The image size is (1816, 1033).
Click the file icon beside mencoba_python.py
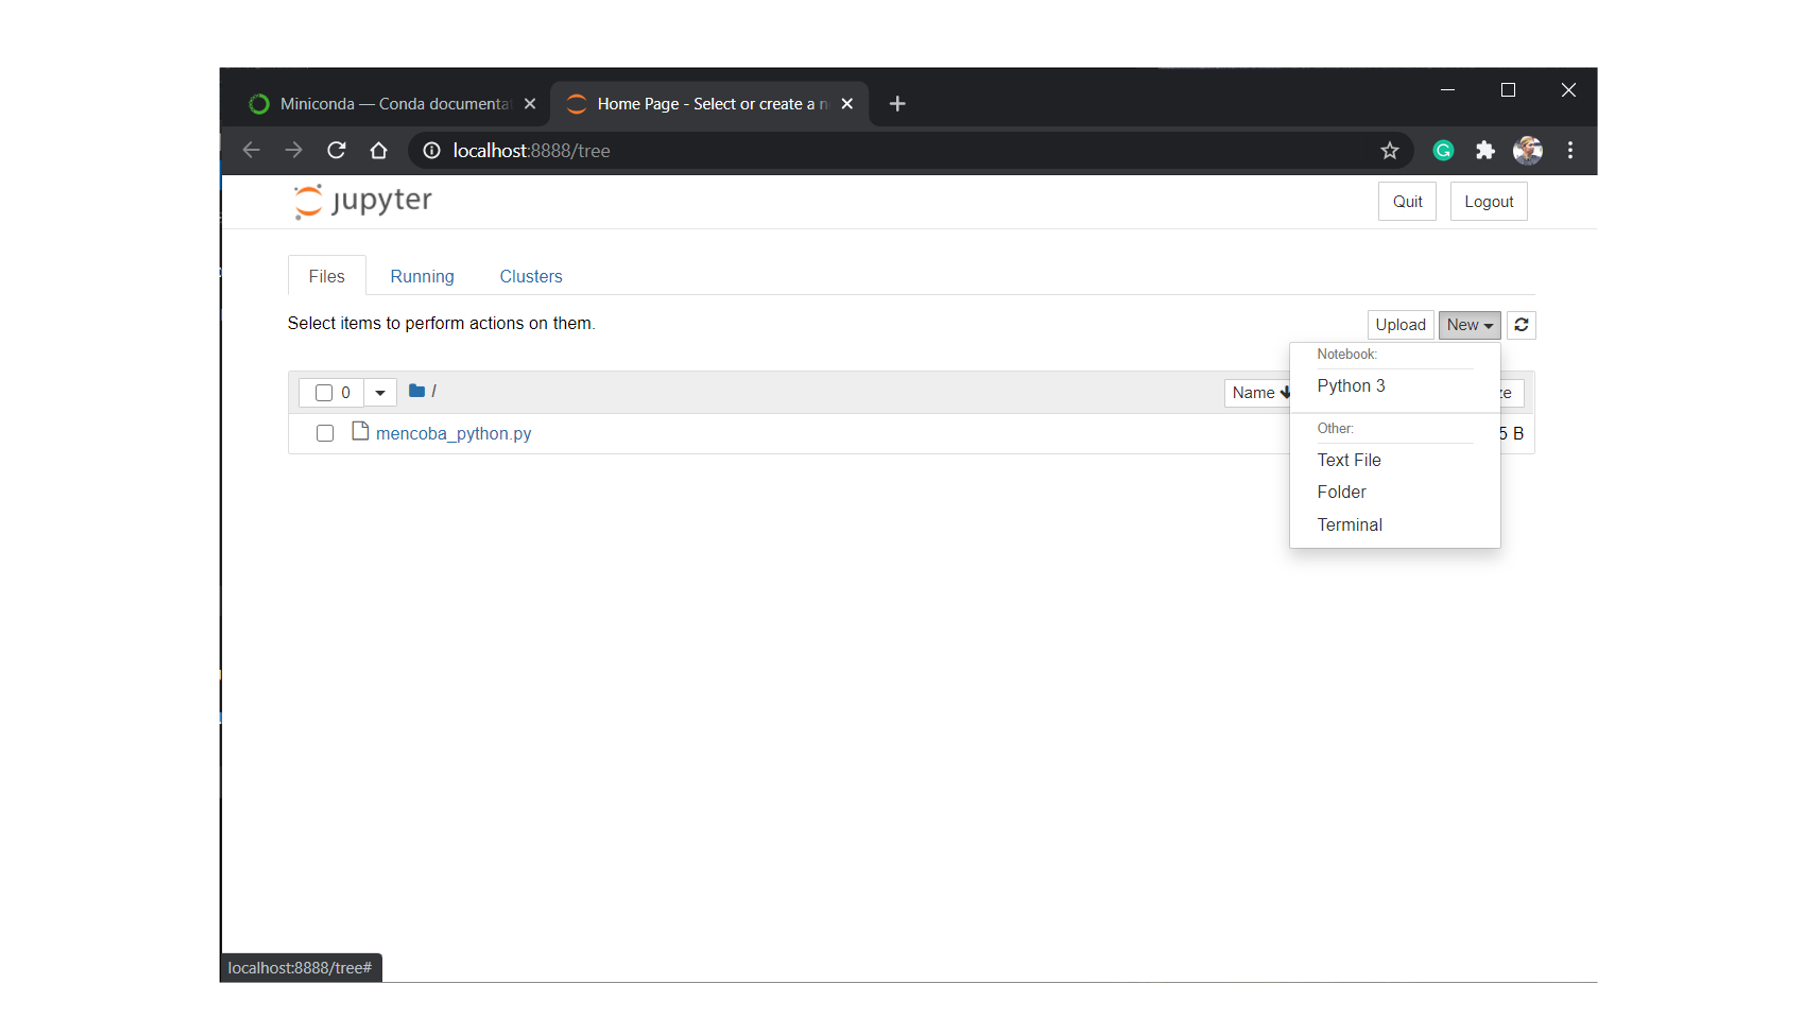(x=360, y=432)
